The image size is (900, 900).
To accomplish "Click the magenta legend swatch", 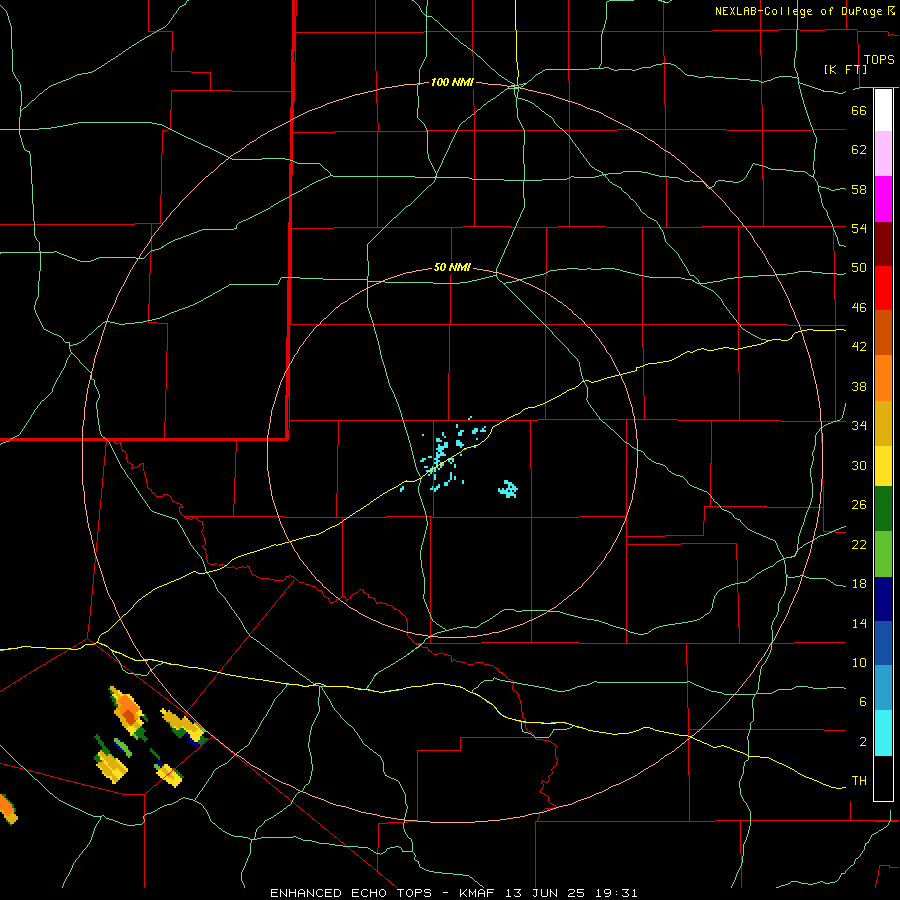I will pyautogui.click(x=883, y=199).
